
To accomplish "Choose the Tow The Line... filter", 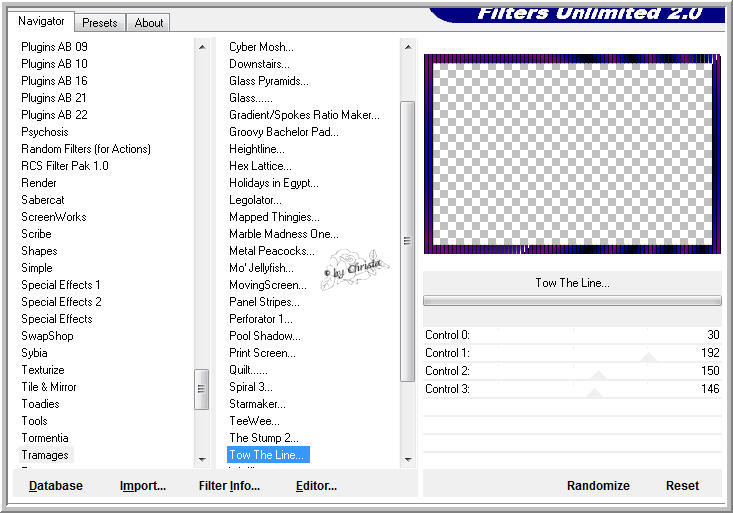I will [x=268, y=455].
